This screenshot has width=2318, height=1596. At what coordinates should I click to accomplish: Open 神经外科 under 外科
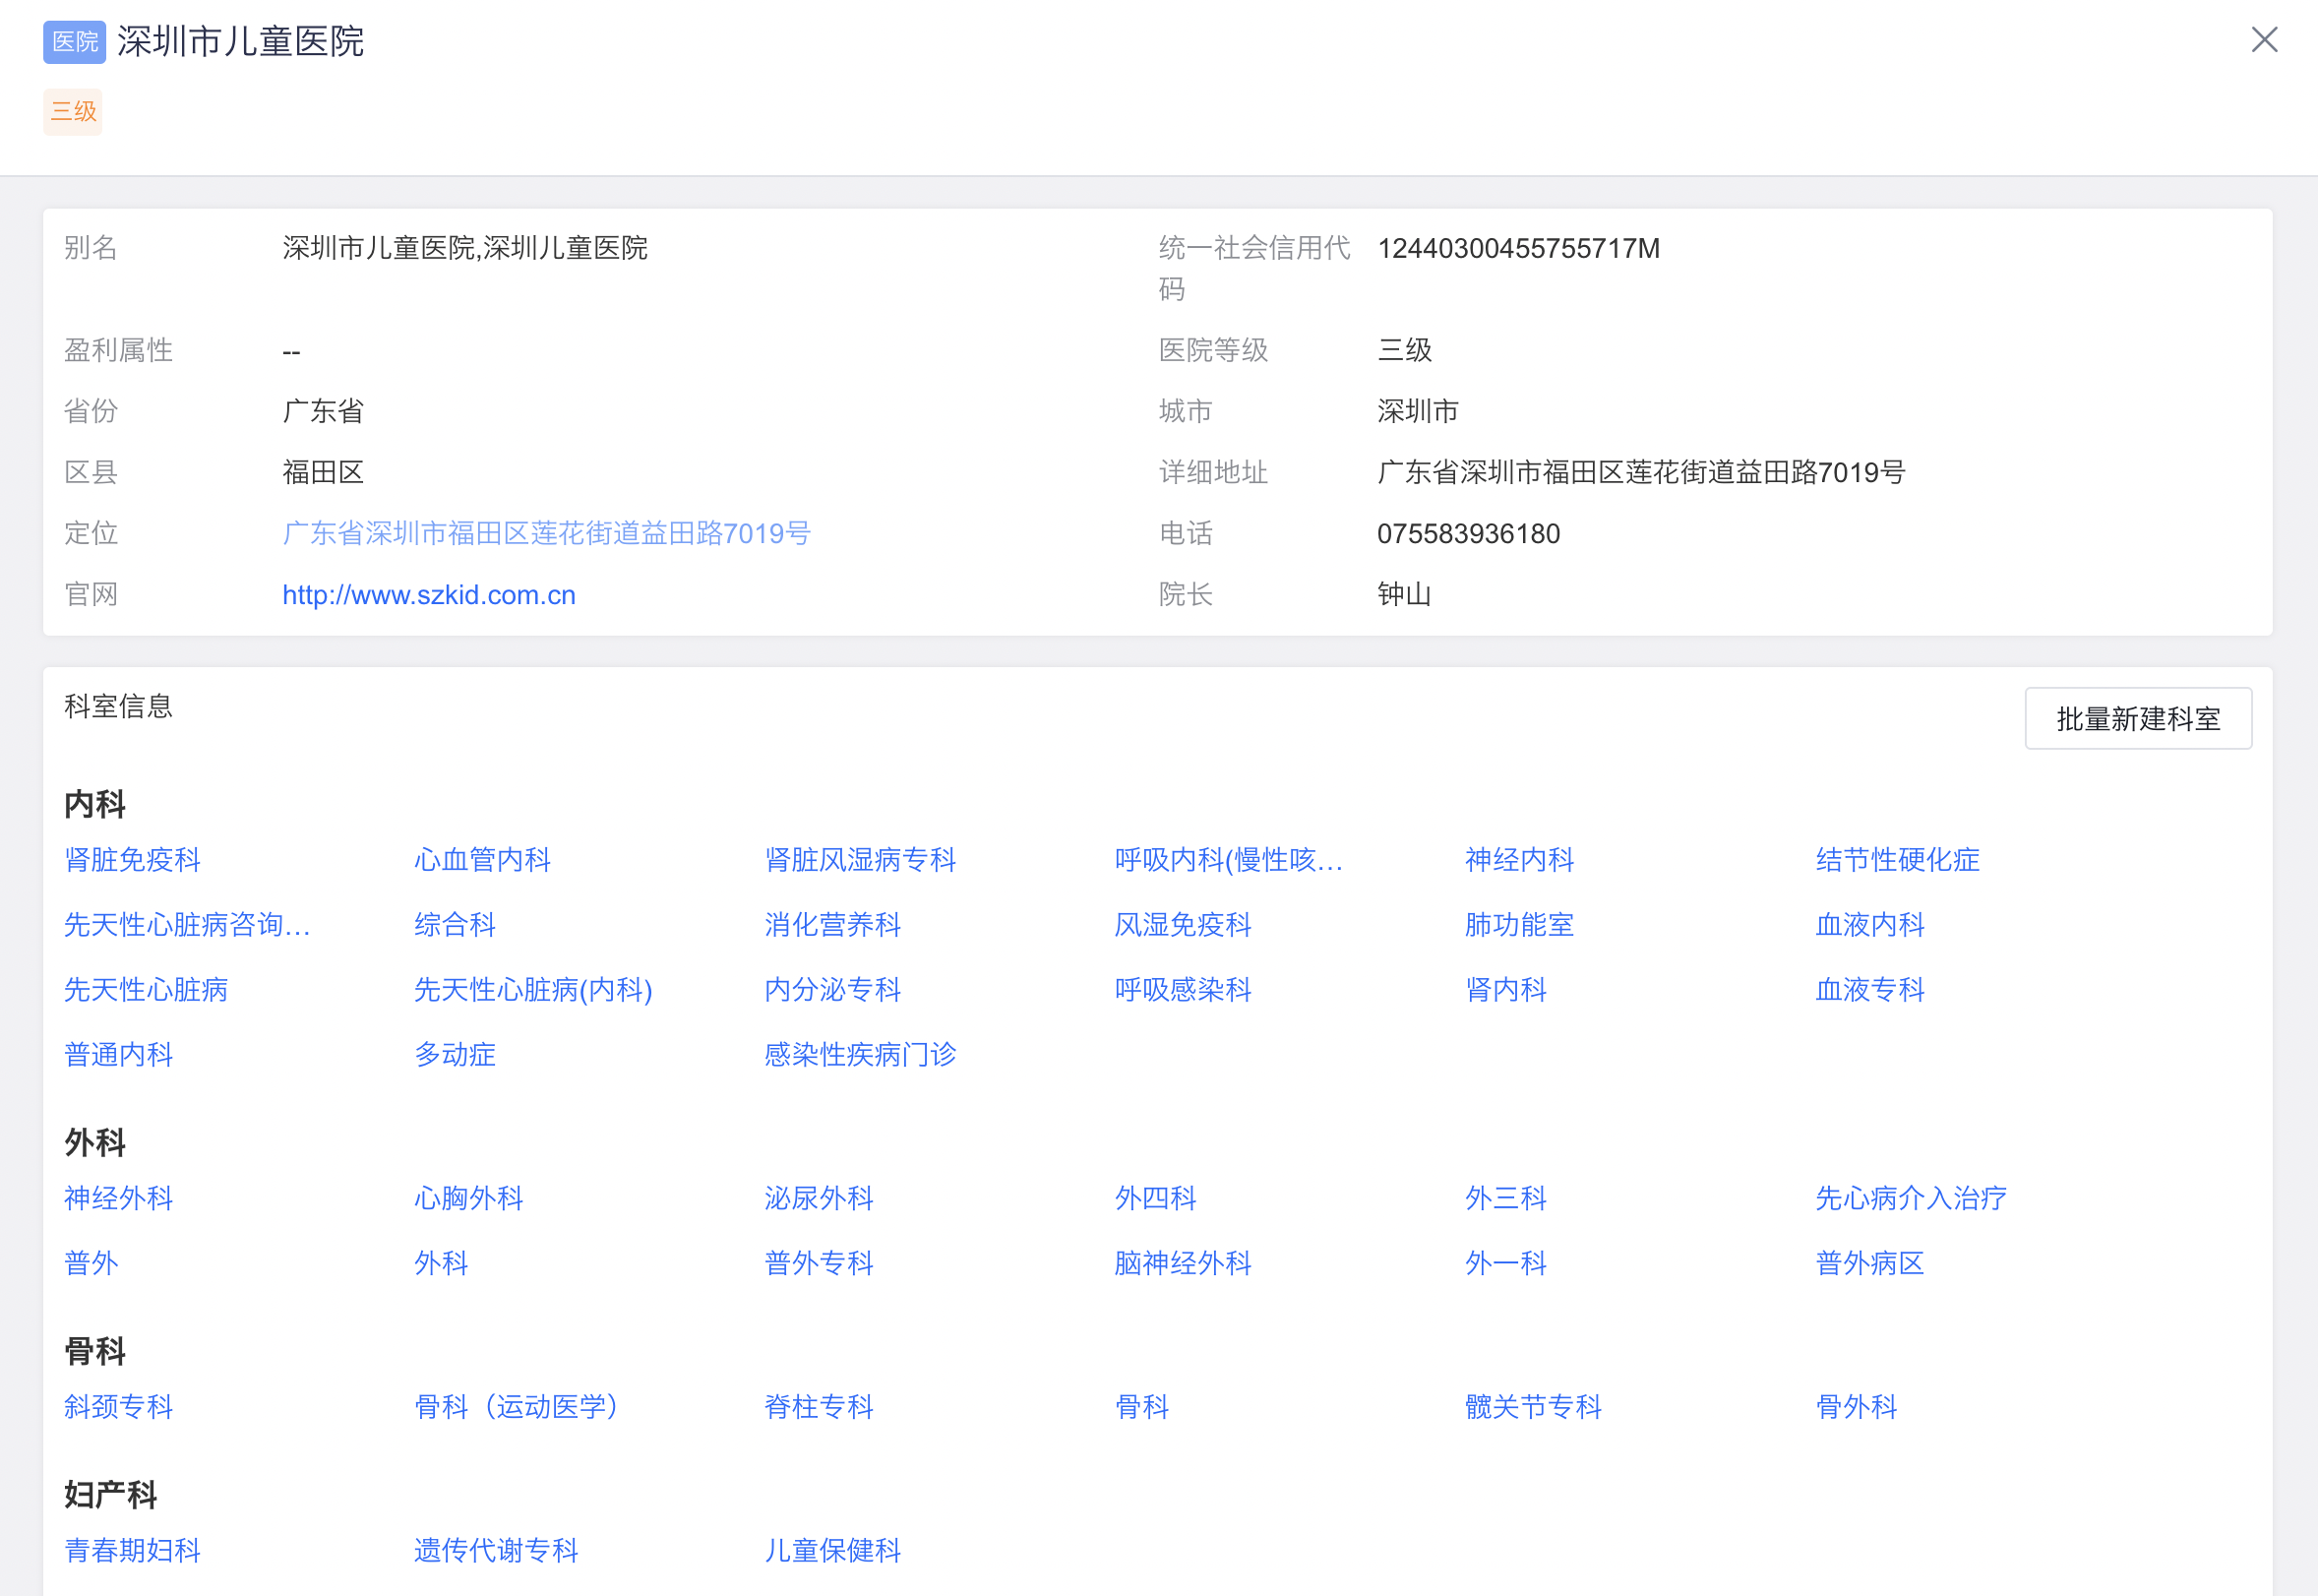coord(118,1198)
